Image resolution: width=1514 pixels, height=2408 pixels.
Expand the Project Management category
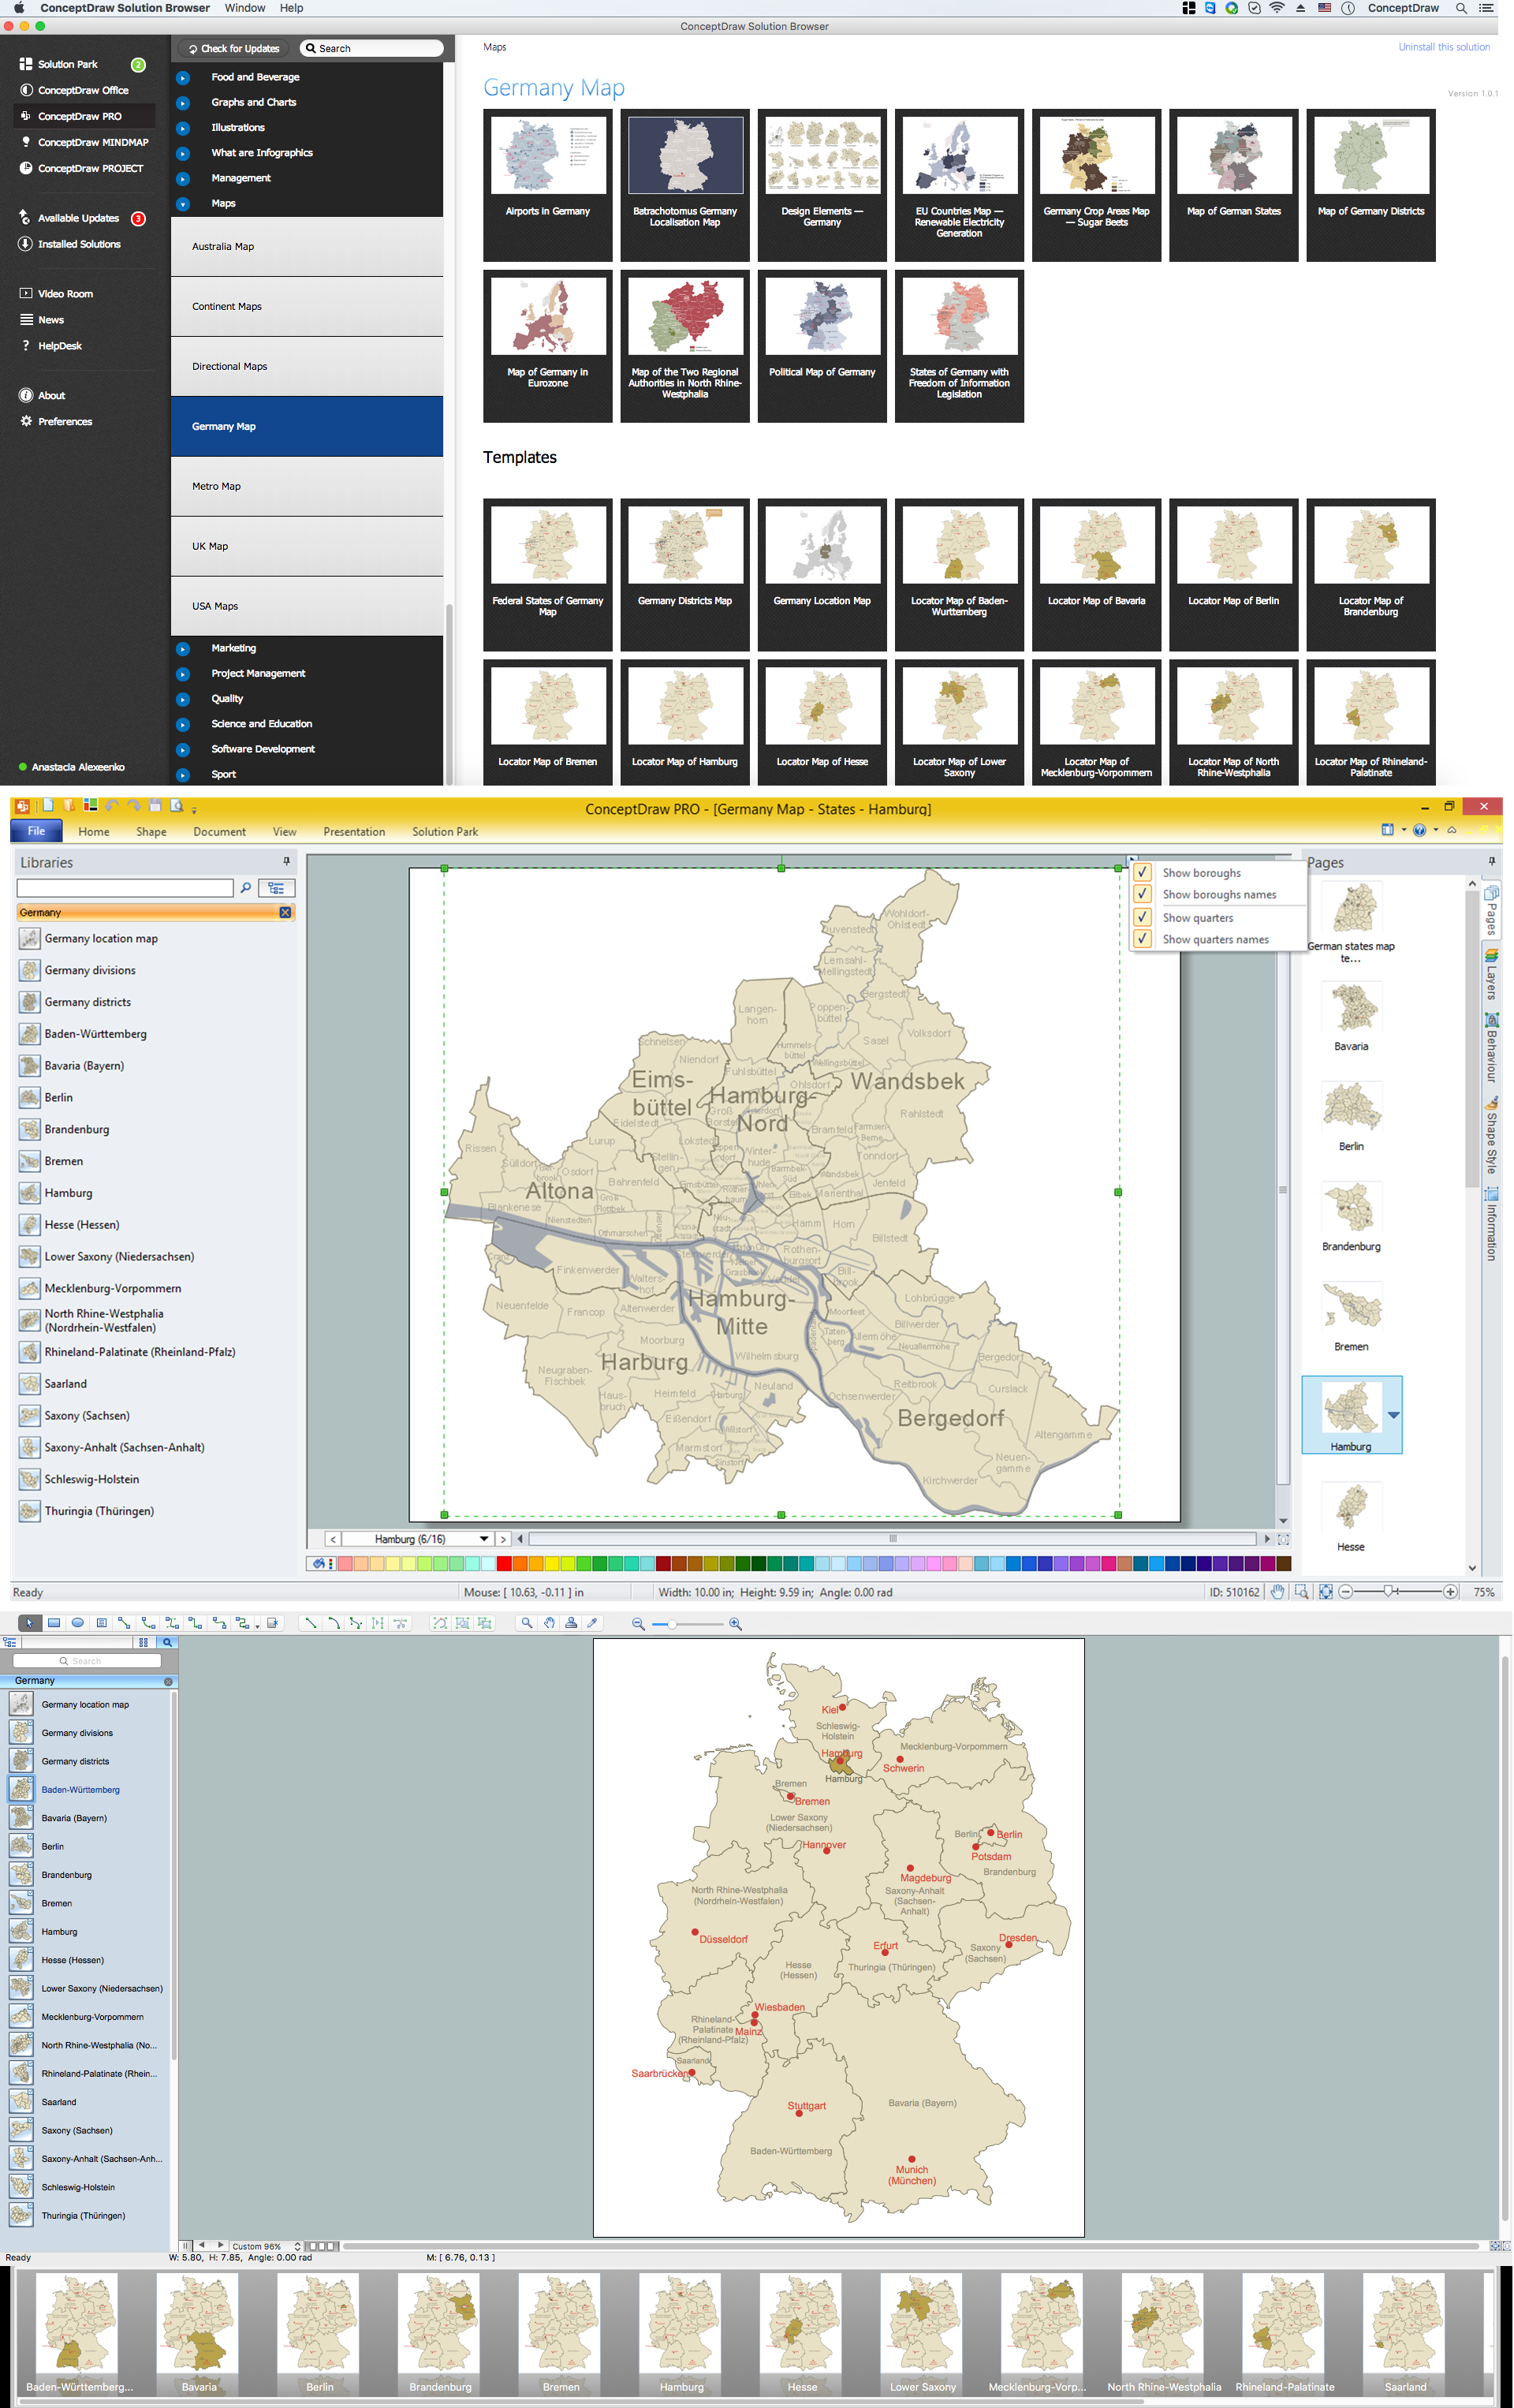[183, 674]
